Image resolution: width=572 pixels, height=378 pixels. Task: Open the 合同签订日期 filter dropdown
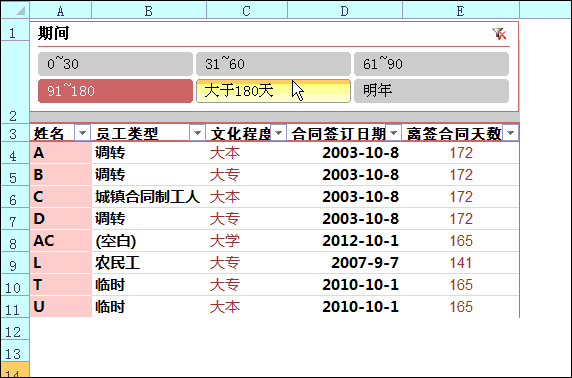click(393, 133)
